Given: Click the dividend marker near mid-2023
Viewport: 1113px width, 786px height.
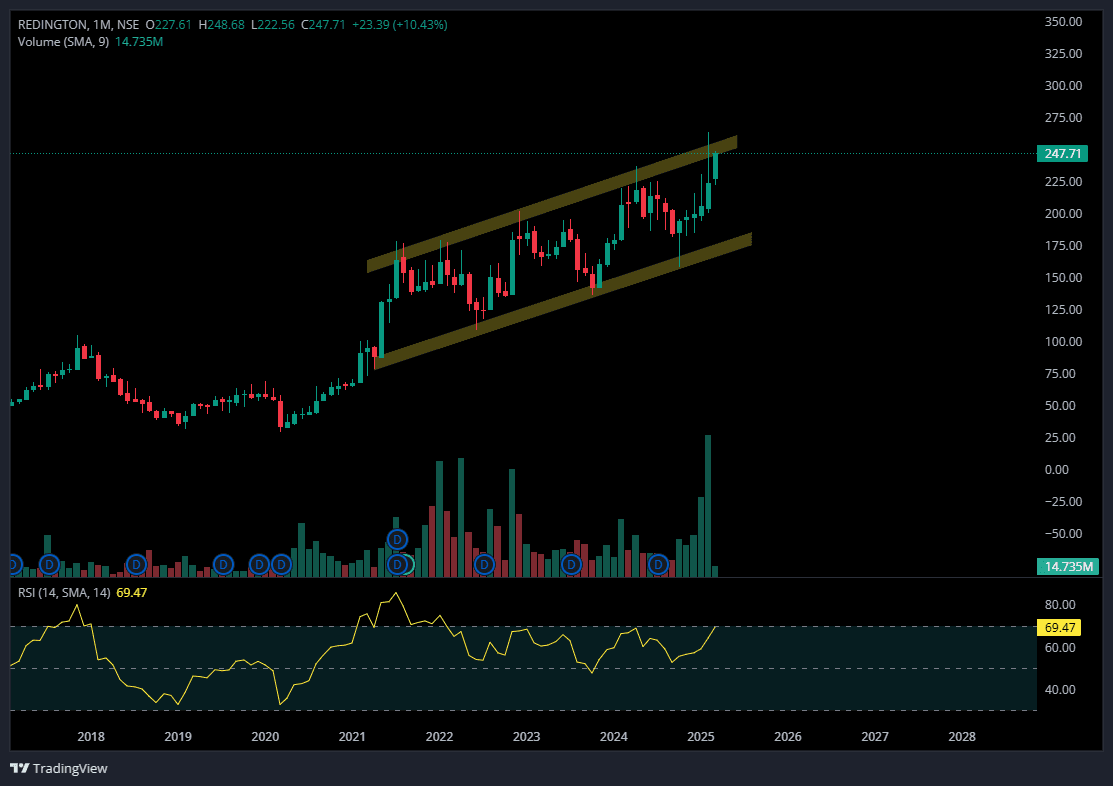Looking at the screenshot, I should 571,565.
